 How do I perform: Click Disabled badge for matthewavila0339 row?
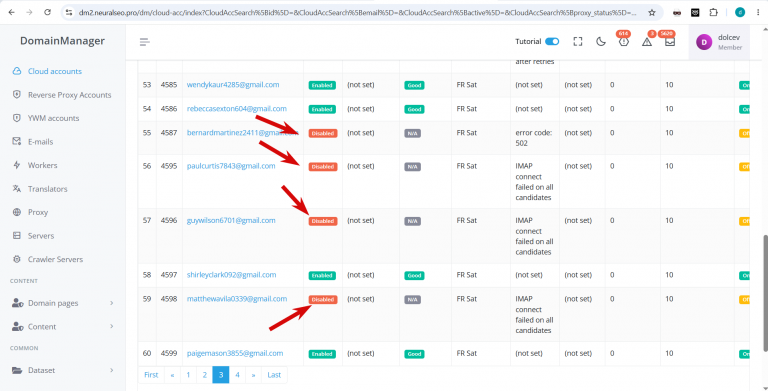click(323, 299)
